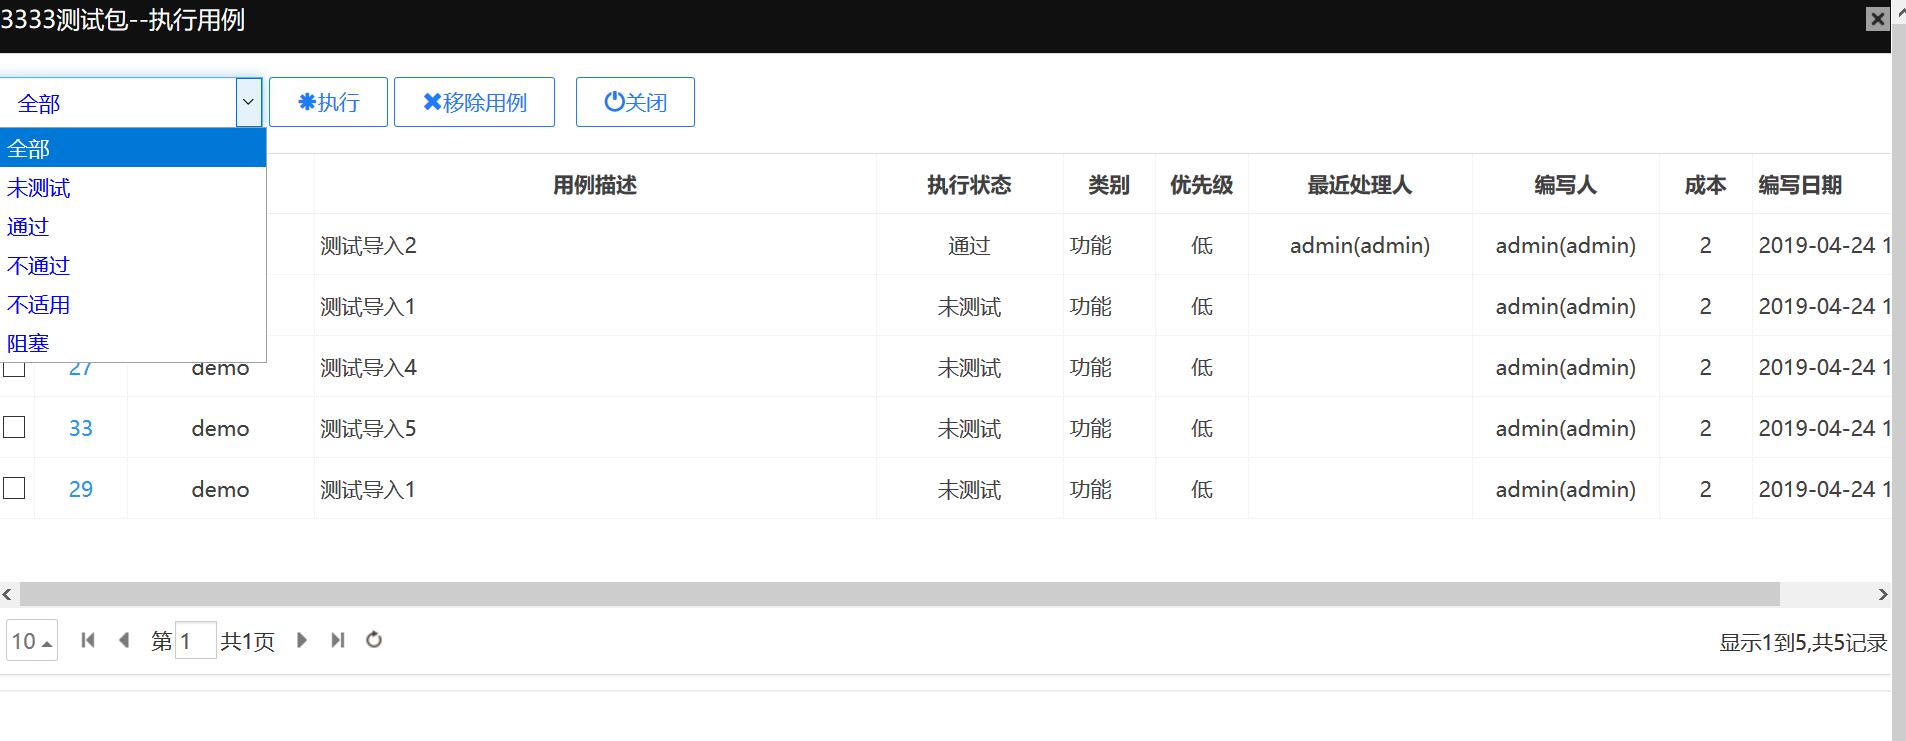Go to last page icon
The height and width of the screenshot is (741, 1906).
point(338,640)
